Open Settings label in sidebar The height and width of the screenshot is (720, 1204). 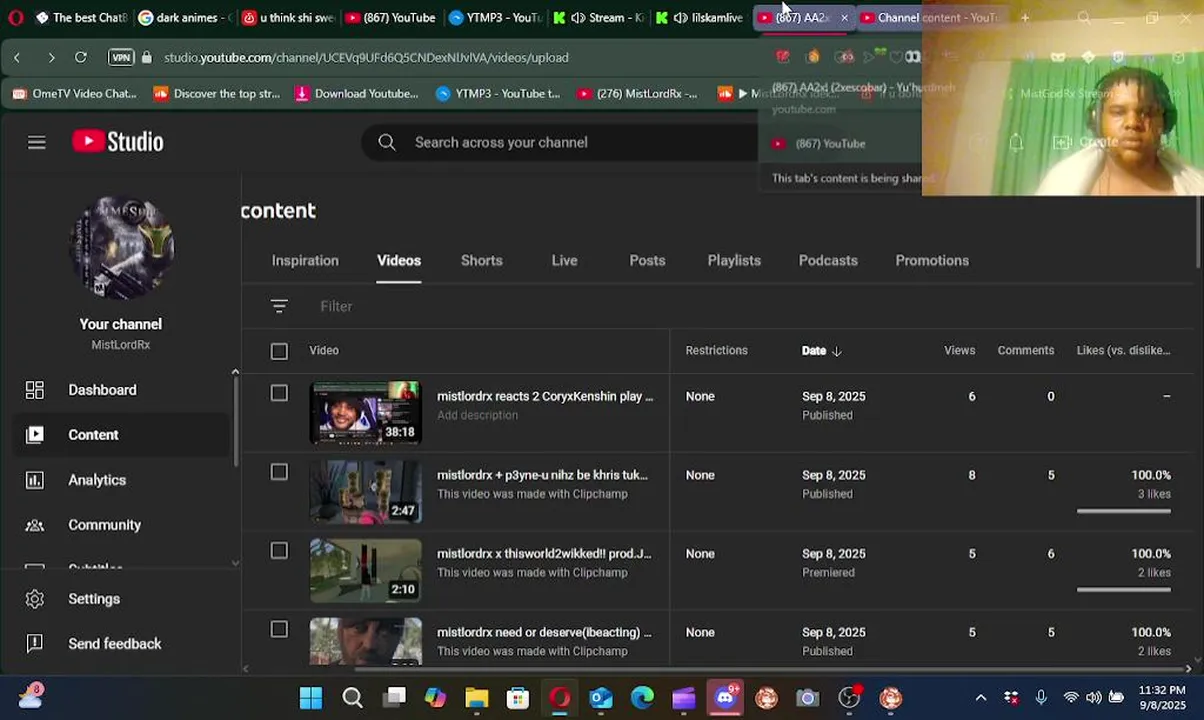click(x=94, y=599)
